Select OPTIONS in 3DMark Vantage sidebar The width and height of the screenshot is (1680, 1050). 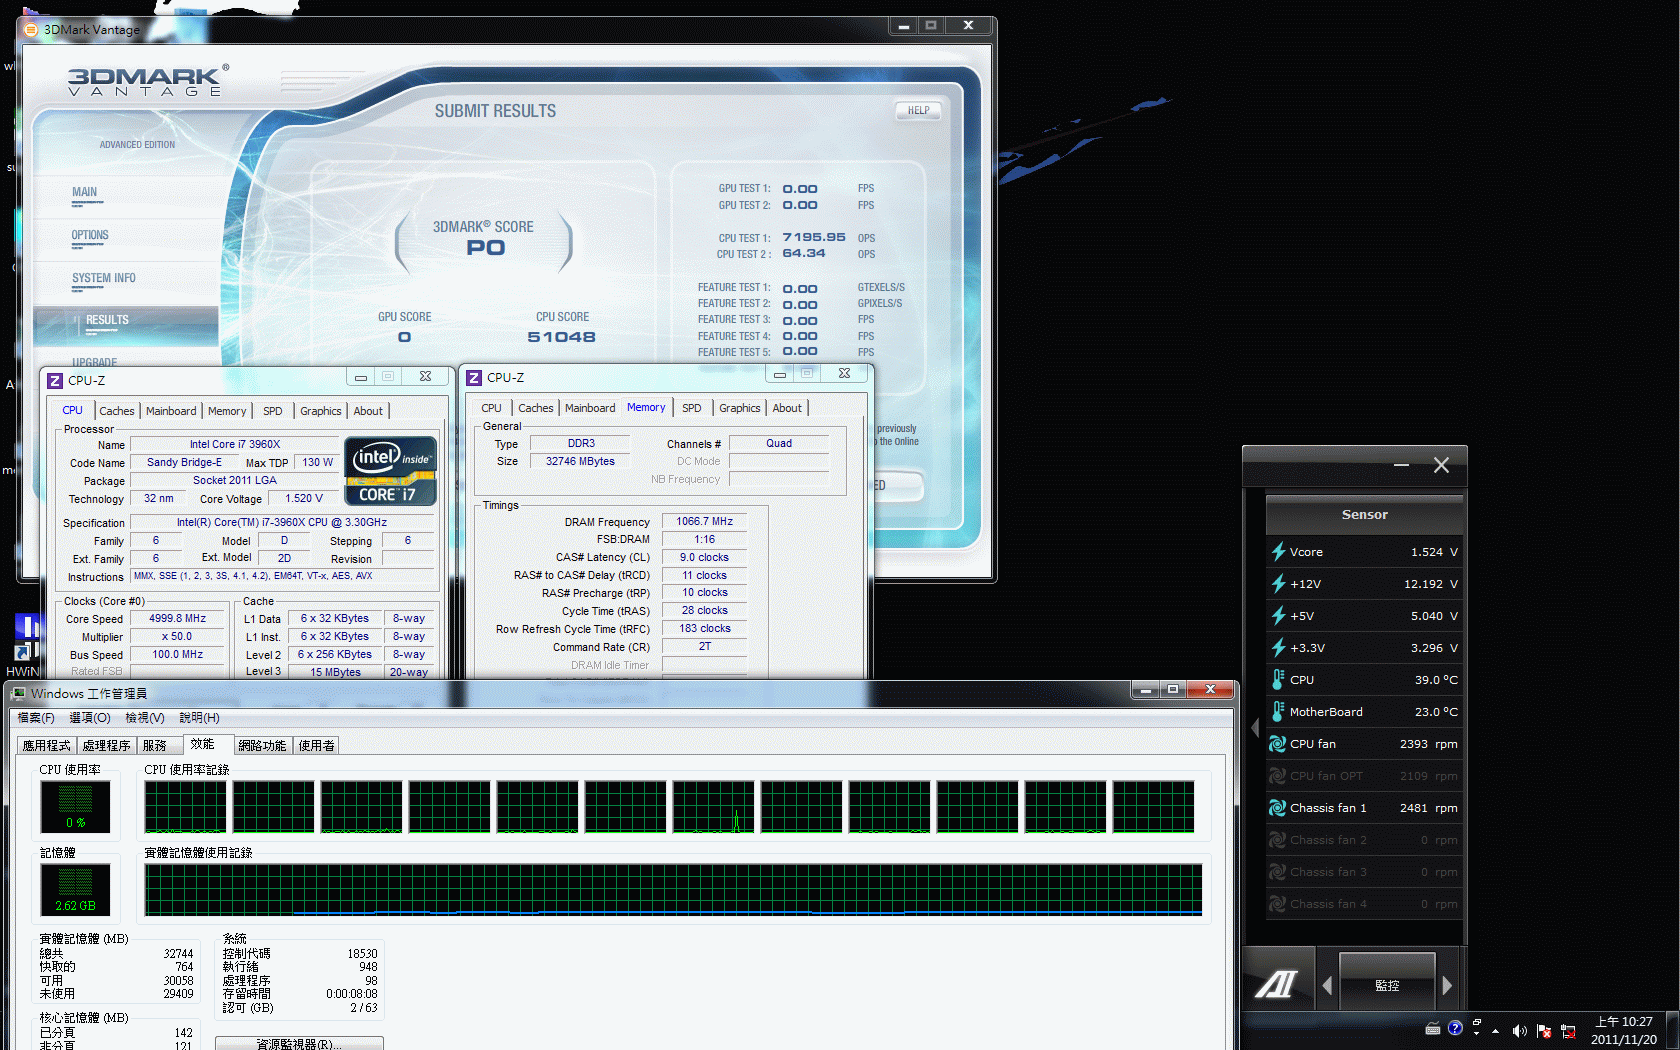click(90, 236)
